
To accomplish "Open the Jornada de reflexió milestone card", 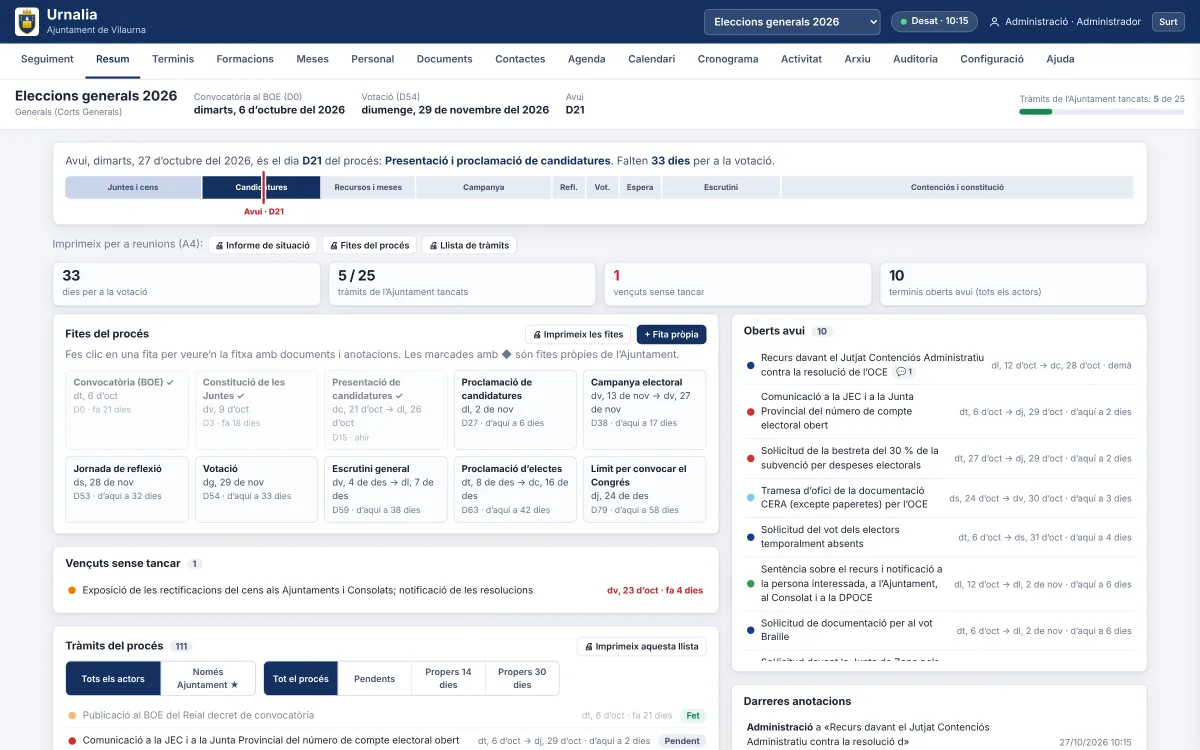I will pos(126,489).
